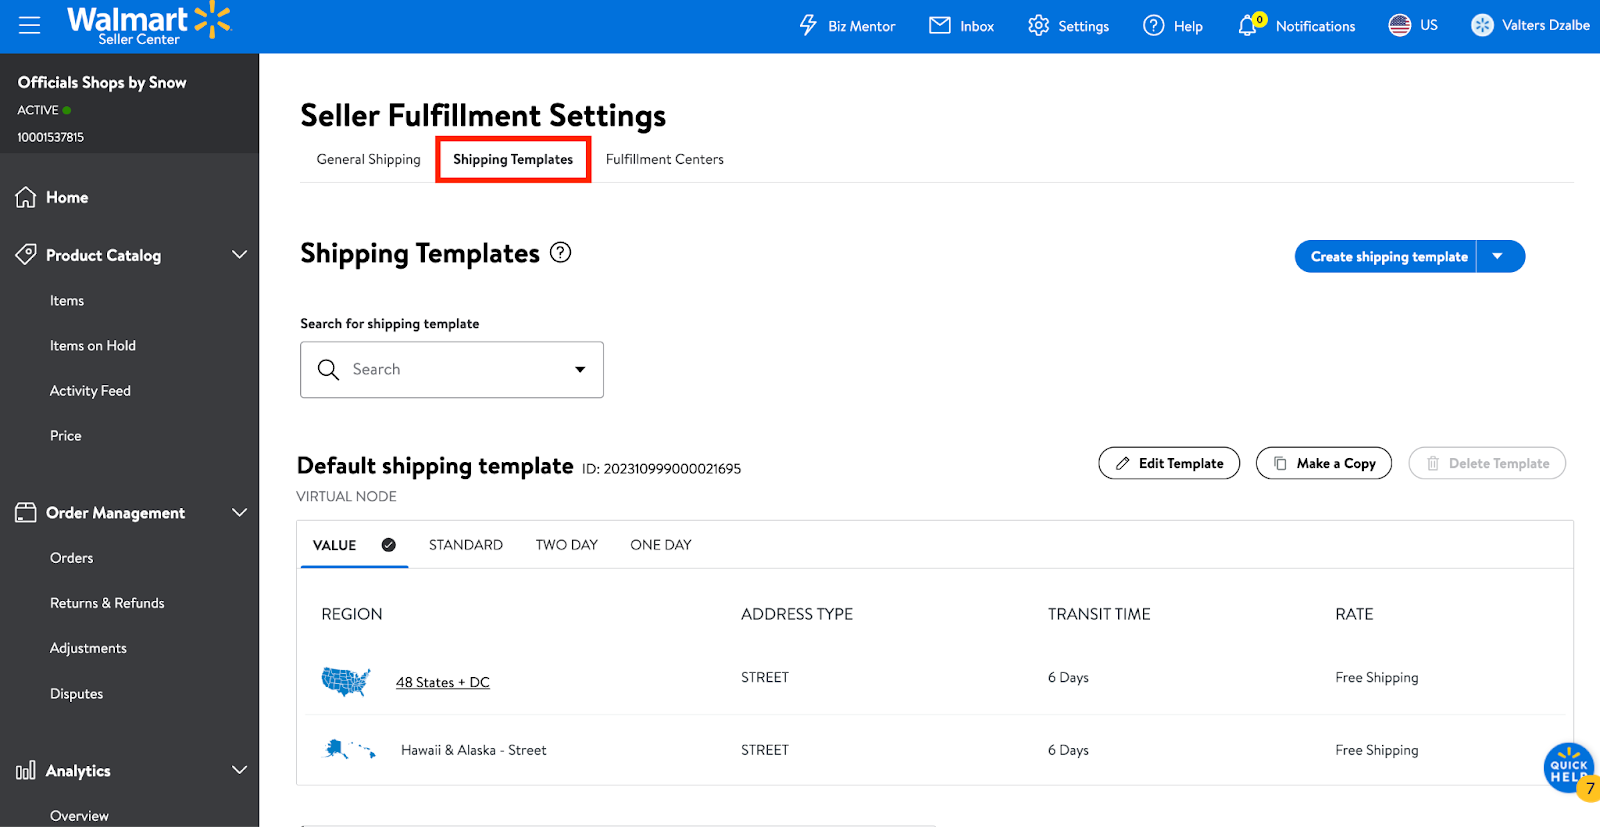The image size is (1600, 827).
Task: Open Items in Product Catalog
Action: point(67,300)
